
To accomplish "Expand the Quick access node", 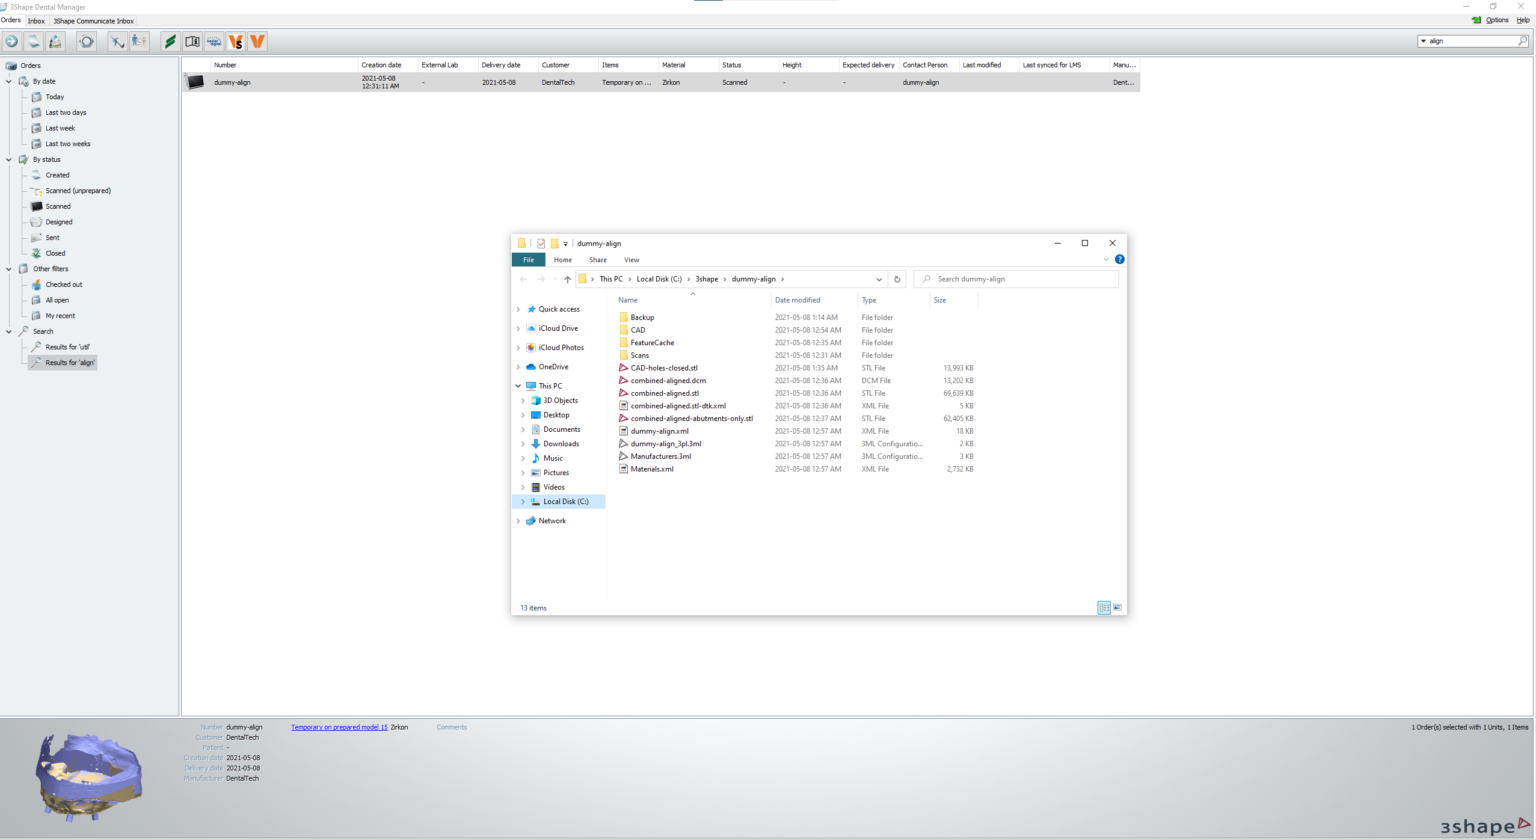I will pyautogui.click(x=518, y=309).
